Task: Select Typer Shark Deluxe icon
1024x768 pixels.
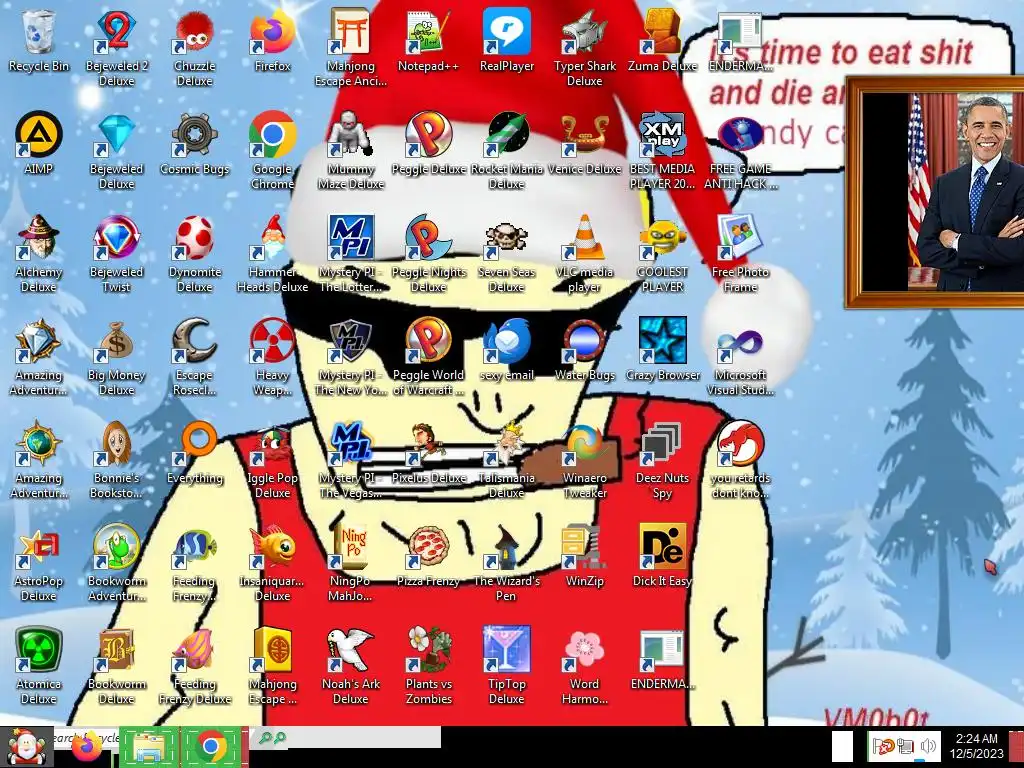Action: tap(584, 48)
